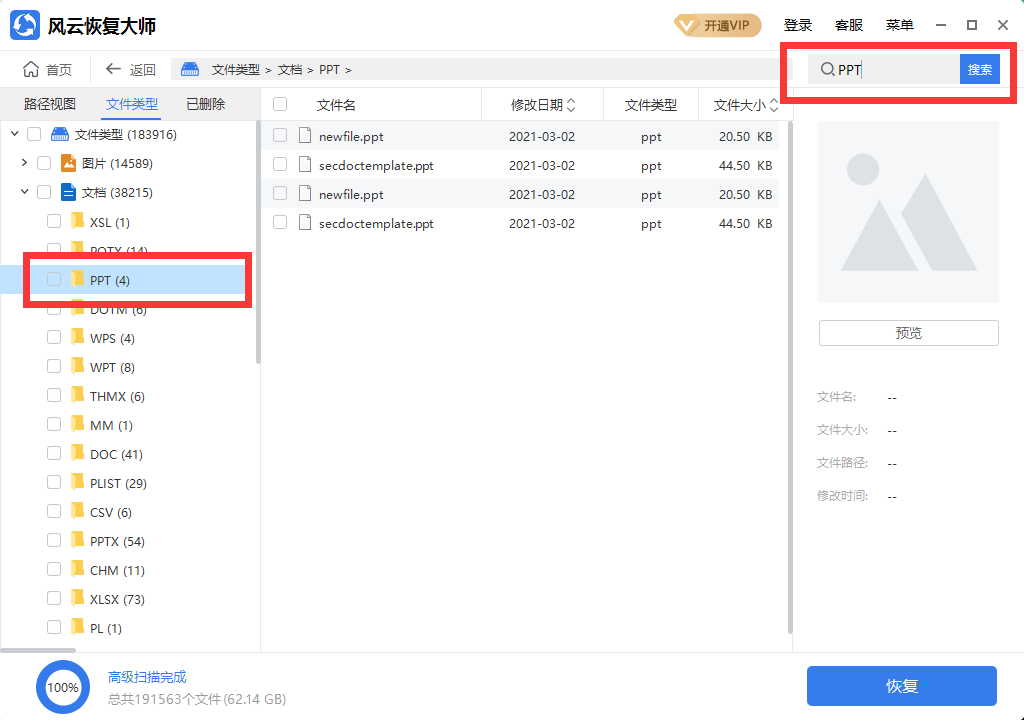Click the 恢复 recovery button
1024x720 pixels.
[x=900, y=686]
